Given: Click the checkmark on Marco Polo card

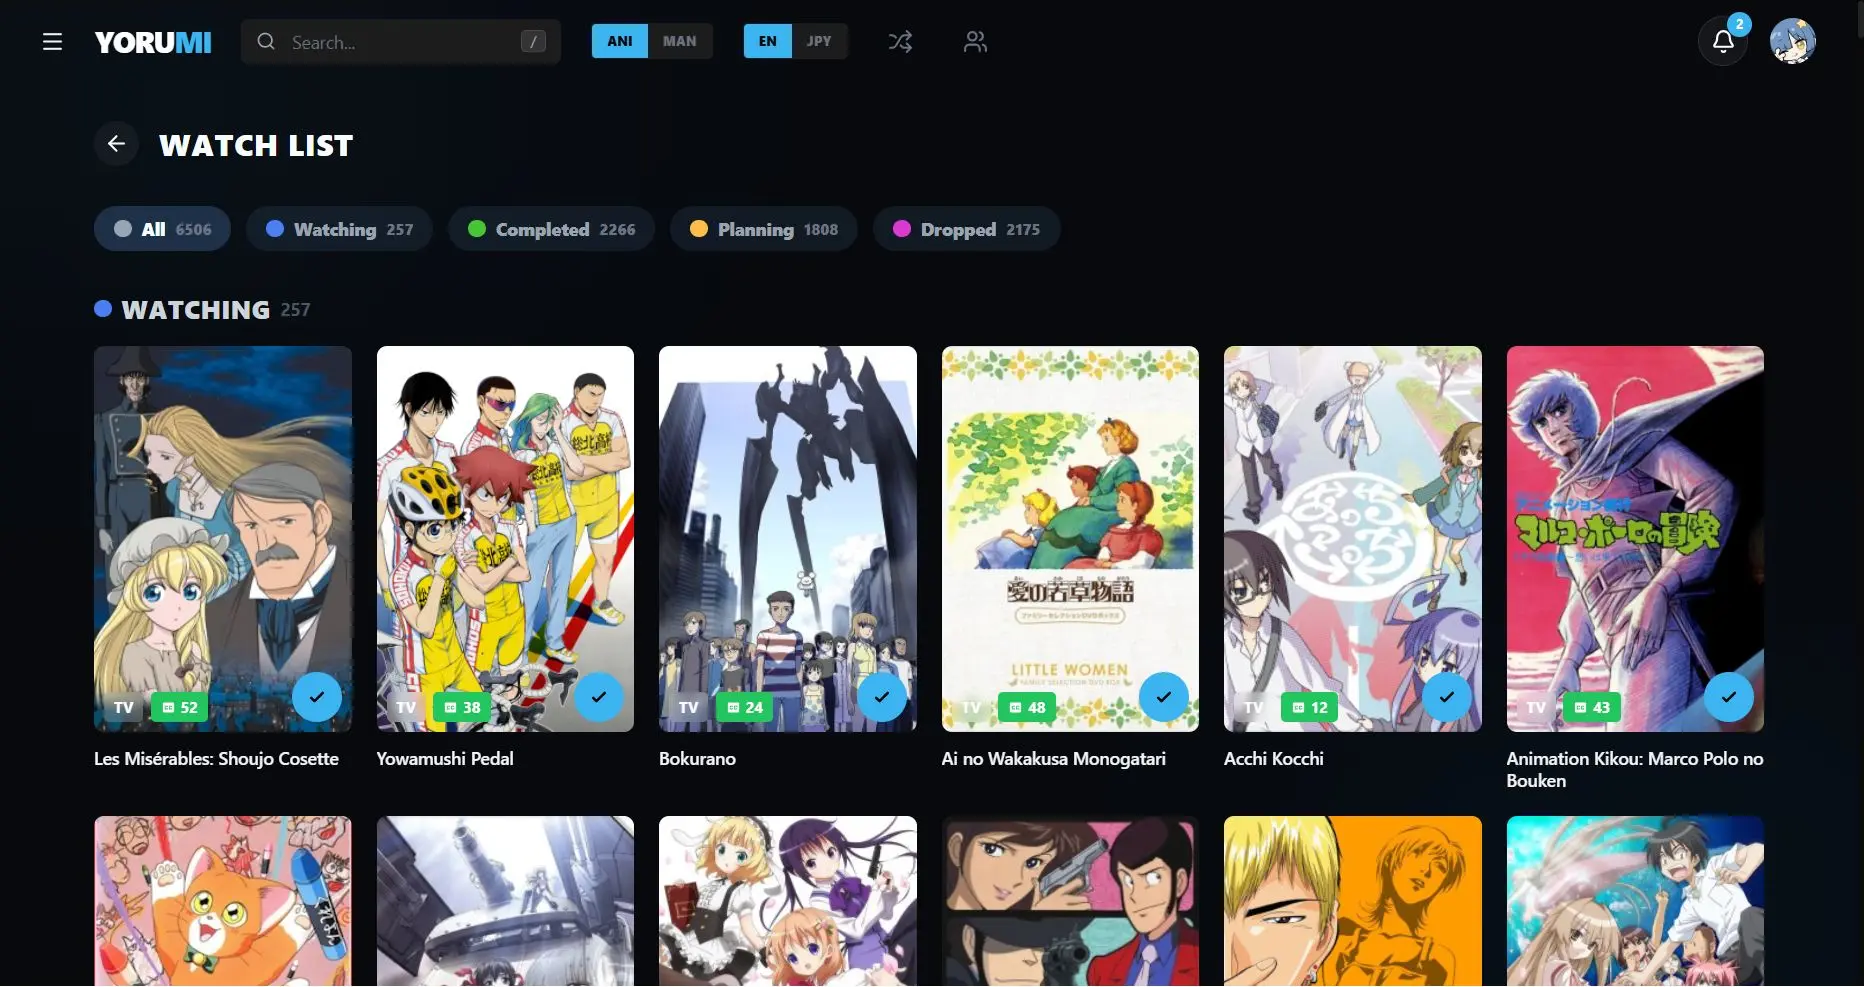Looking at the screenshot, I should point(1729,697).
